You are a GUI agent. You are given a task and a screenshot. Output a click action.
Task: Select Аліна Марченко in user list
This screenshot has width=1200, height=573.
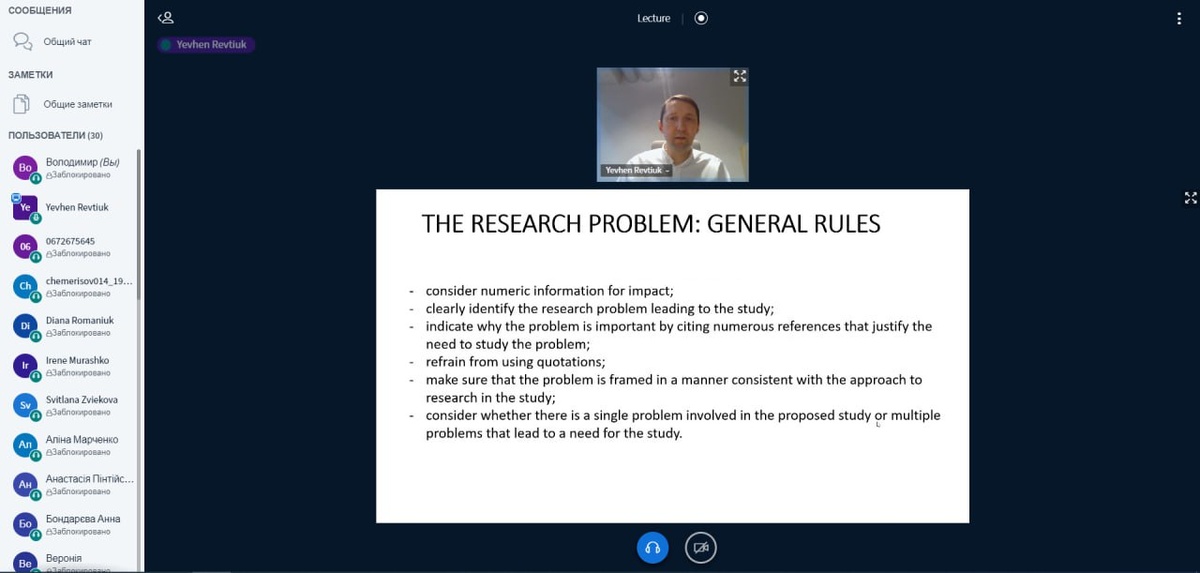pos(70,445)
